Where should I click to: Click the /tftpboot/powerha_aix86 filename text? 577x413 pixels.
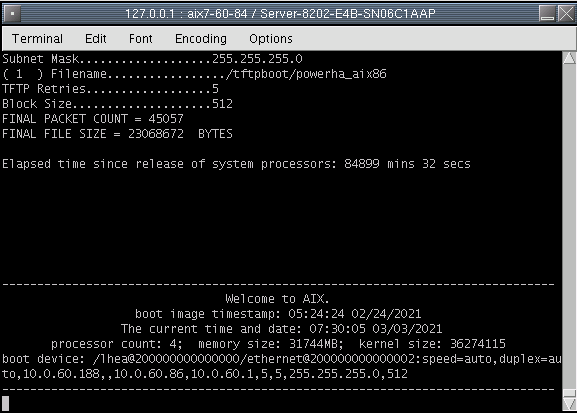click(x=306, y=74)
